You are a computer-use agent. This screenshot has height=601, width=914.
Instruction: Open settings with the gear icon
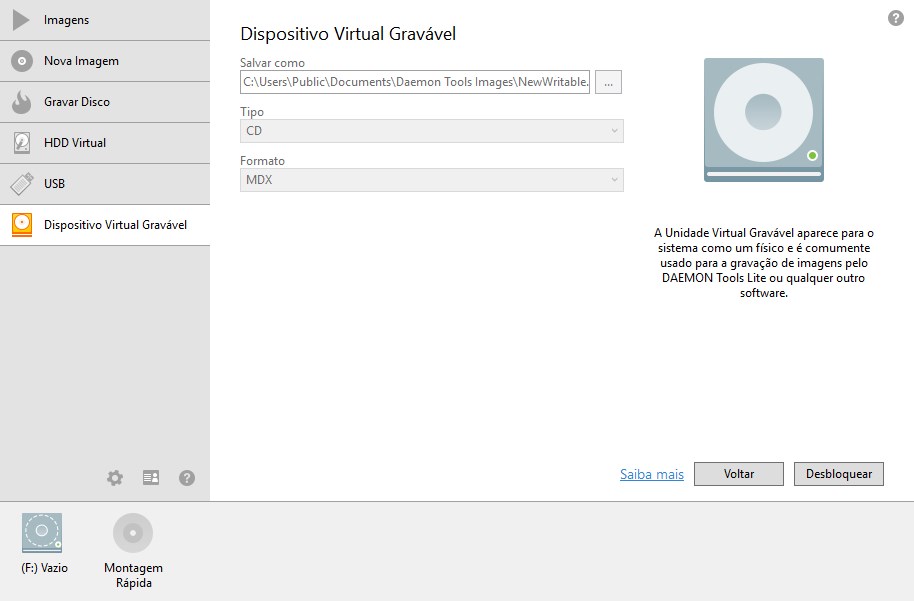click(x=115, y=478)
